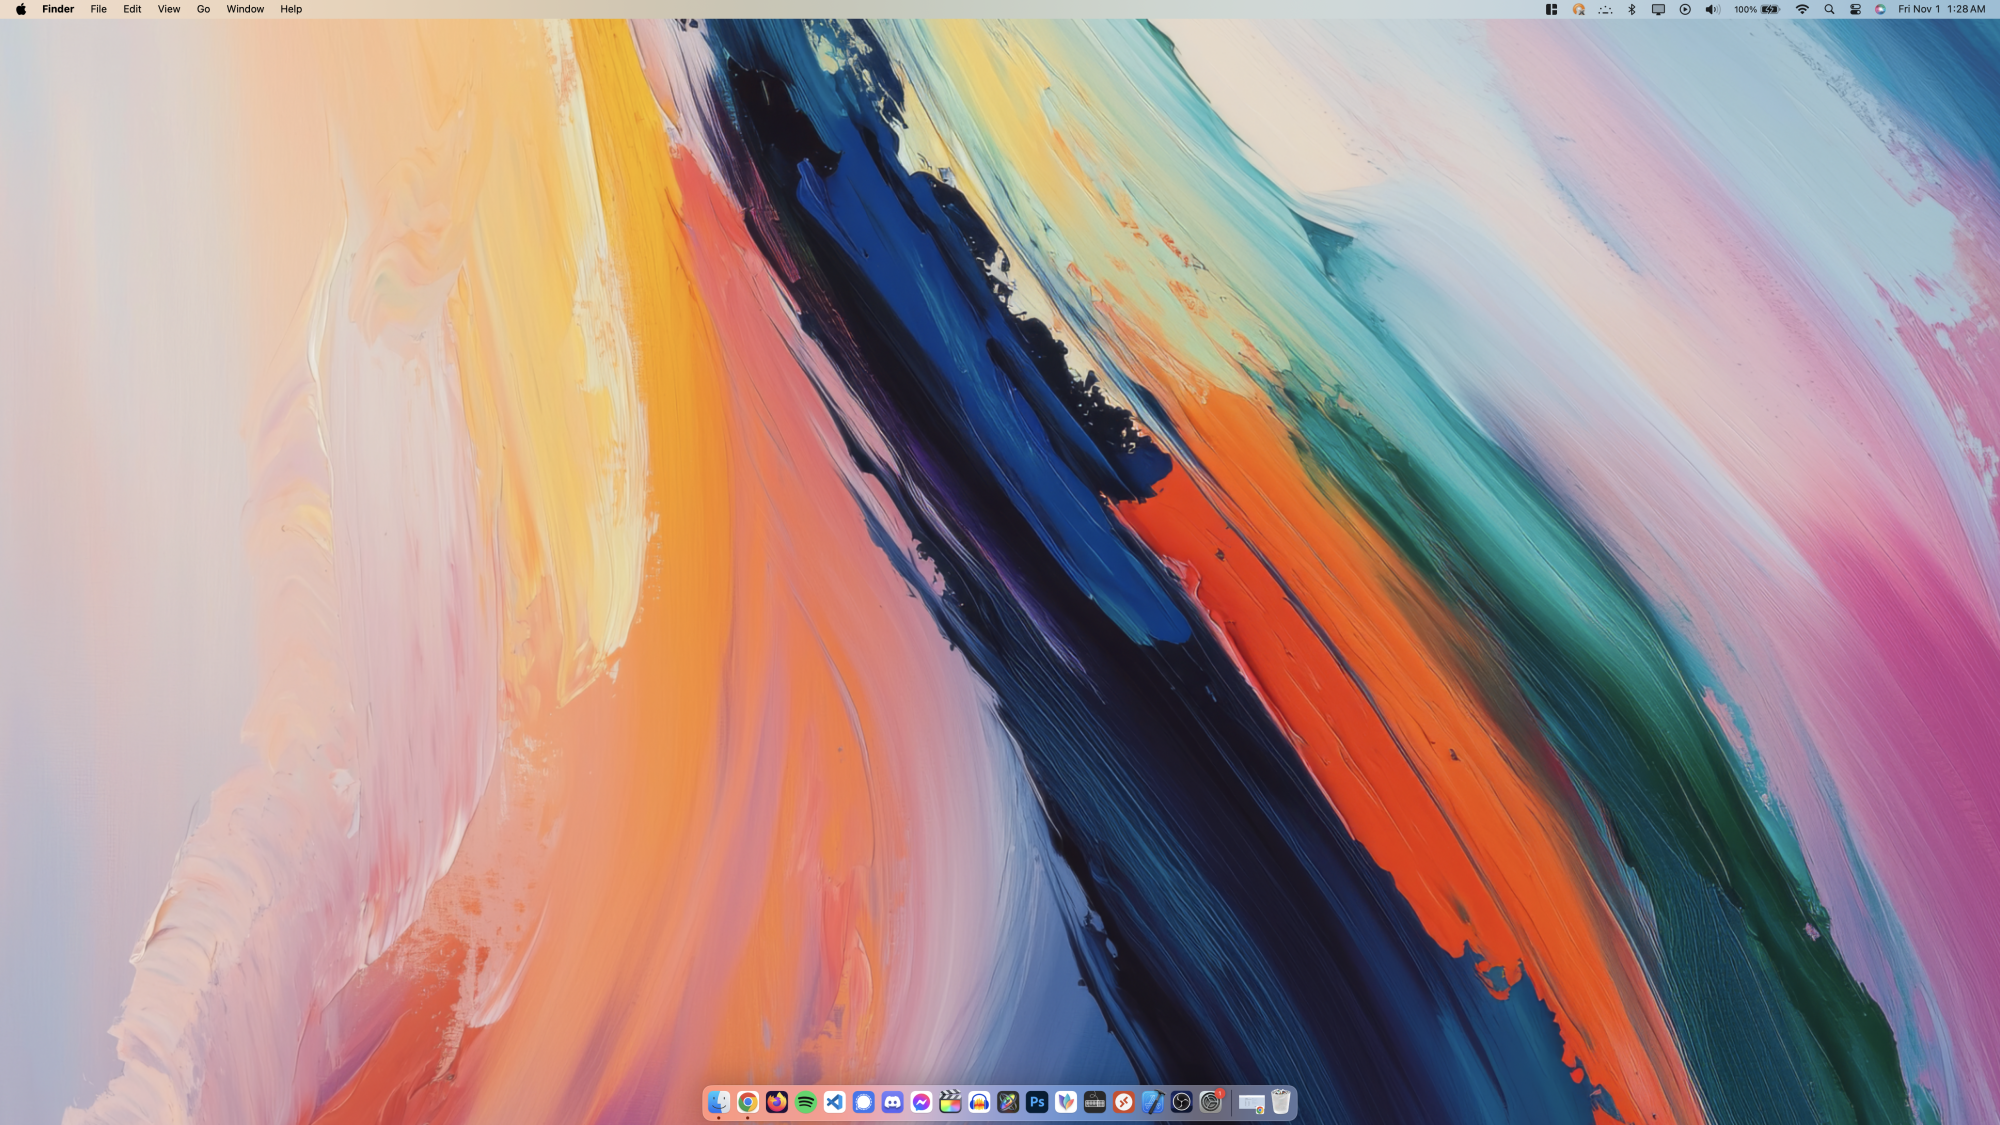Open Google Chrome from the dock
Screen dimensions: 2000x1125
(x=747, y=1102)
